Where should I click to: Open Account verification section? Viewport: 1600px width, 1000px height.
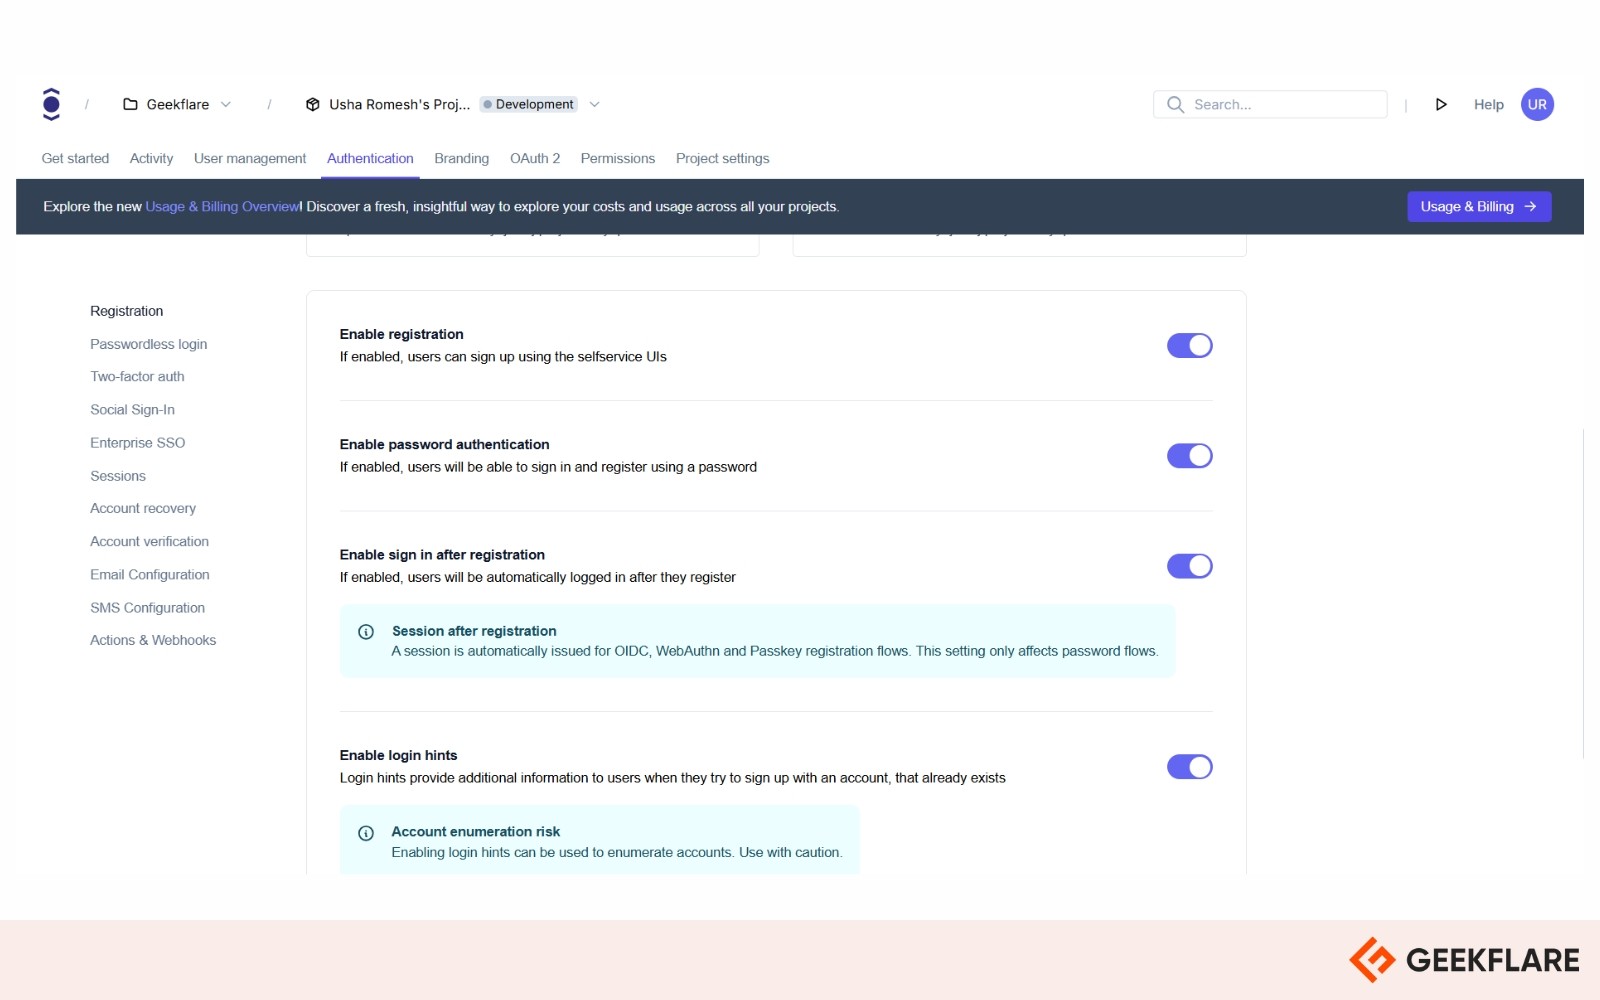point(150,541)
